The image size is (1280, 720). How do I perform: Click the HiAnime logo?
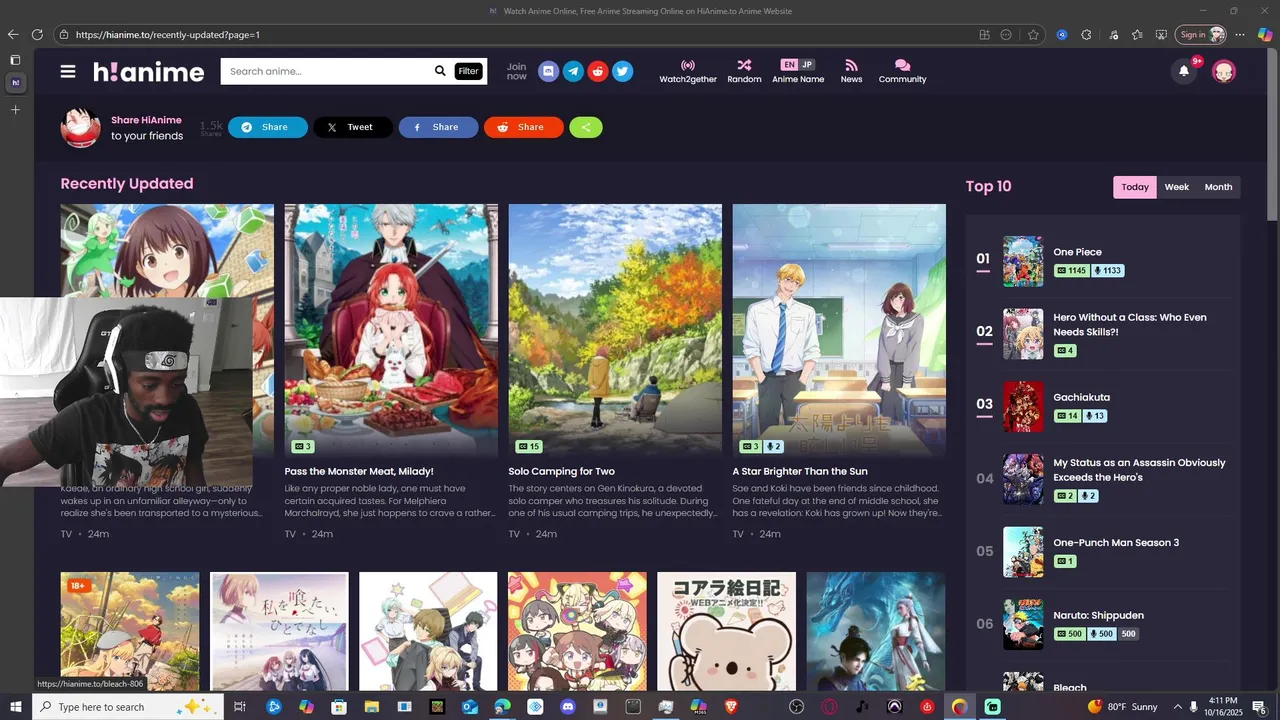pyautogui.click(x=149, y=71)
